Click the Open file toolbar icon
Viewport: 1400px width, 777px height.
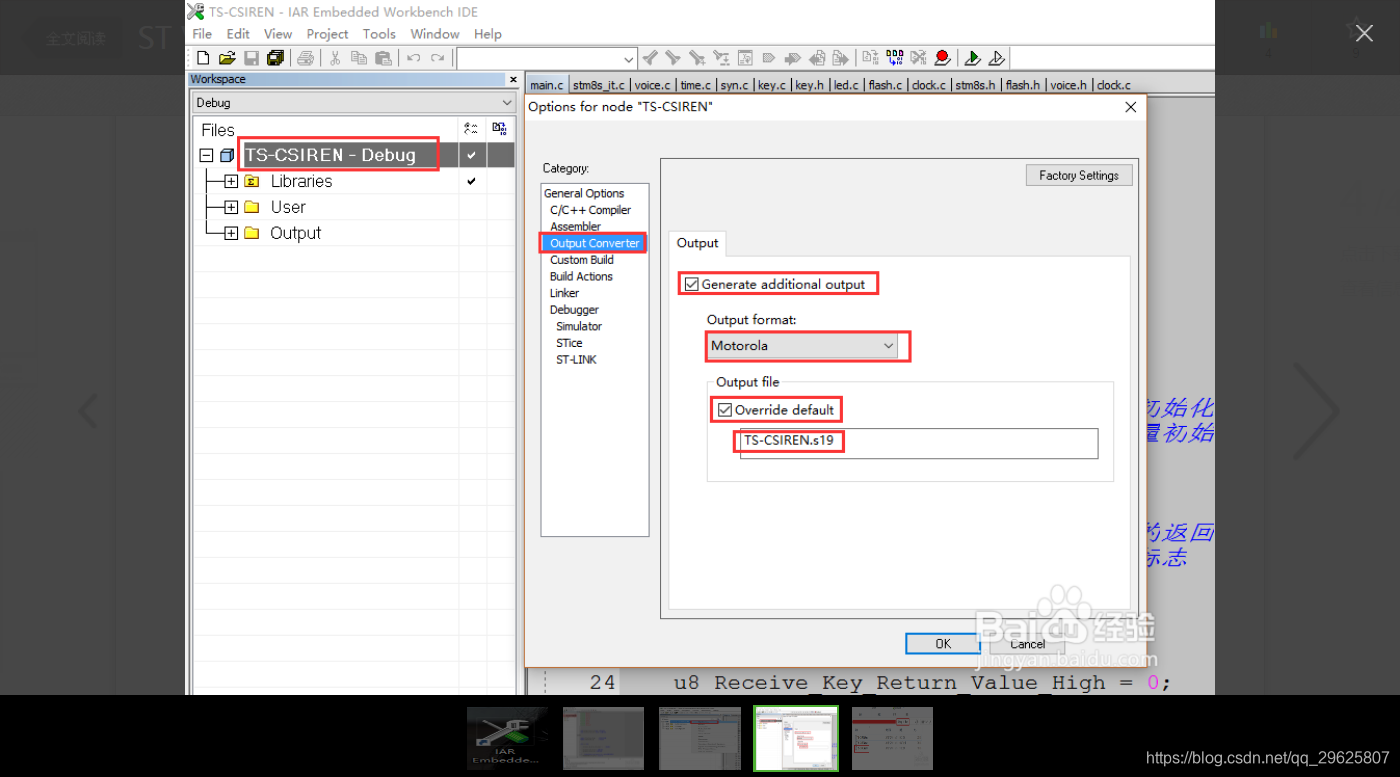tap(227, 58)
